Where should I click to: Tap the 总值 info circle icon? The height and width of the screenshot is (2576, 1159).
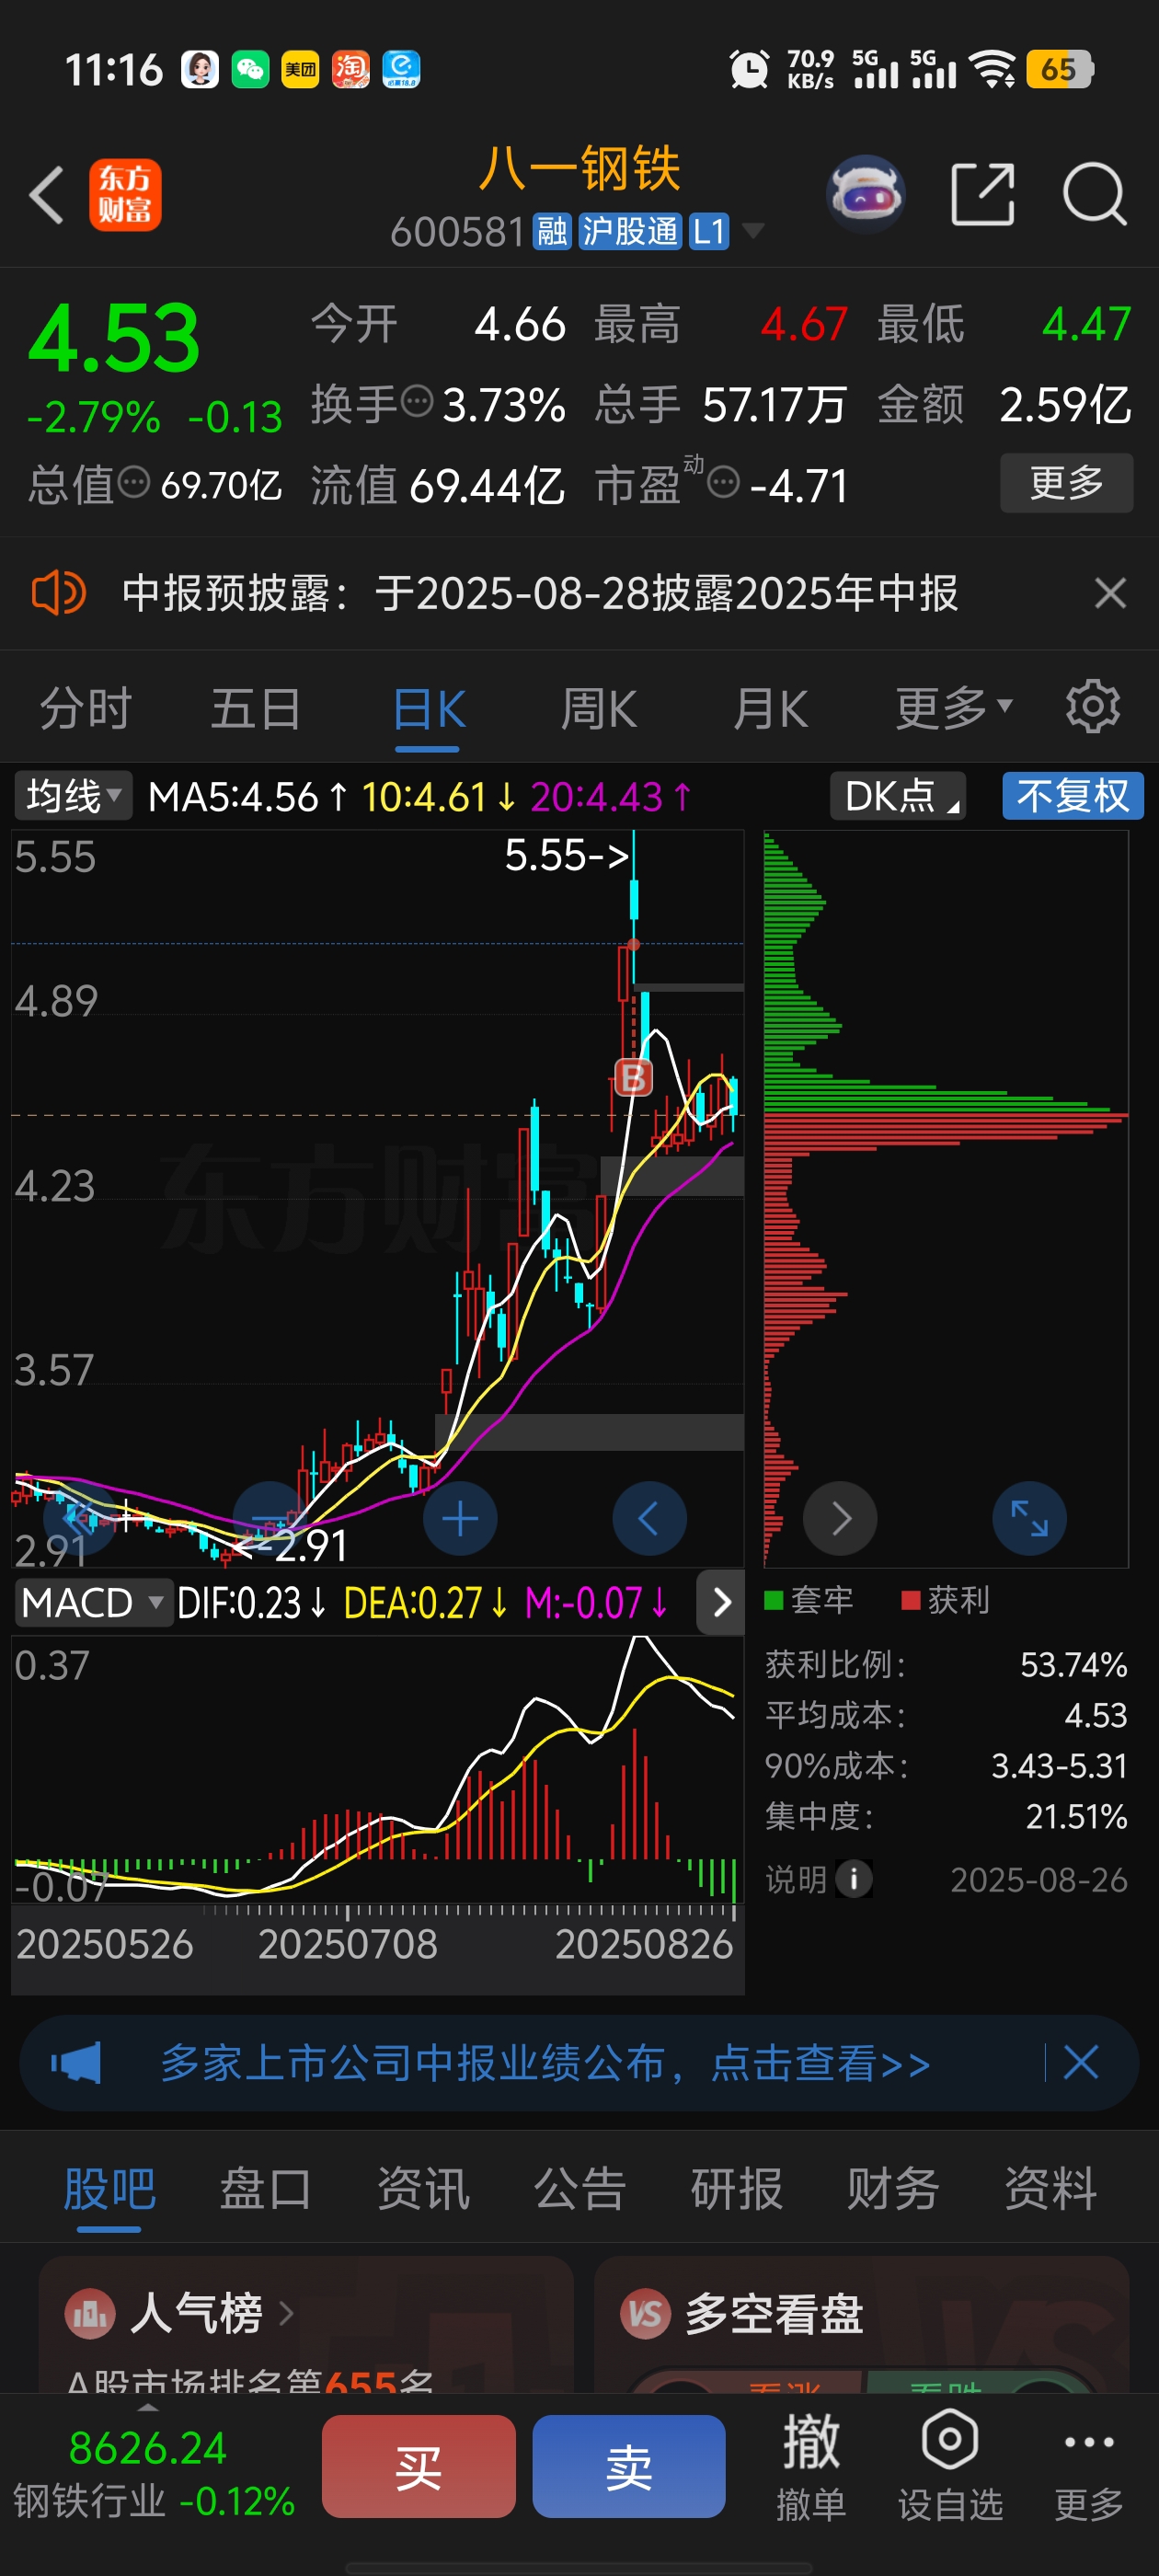pyautogui.click(x=134, y=483)
